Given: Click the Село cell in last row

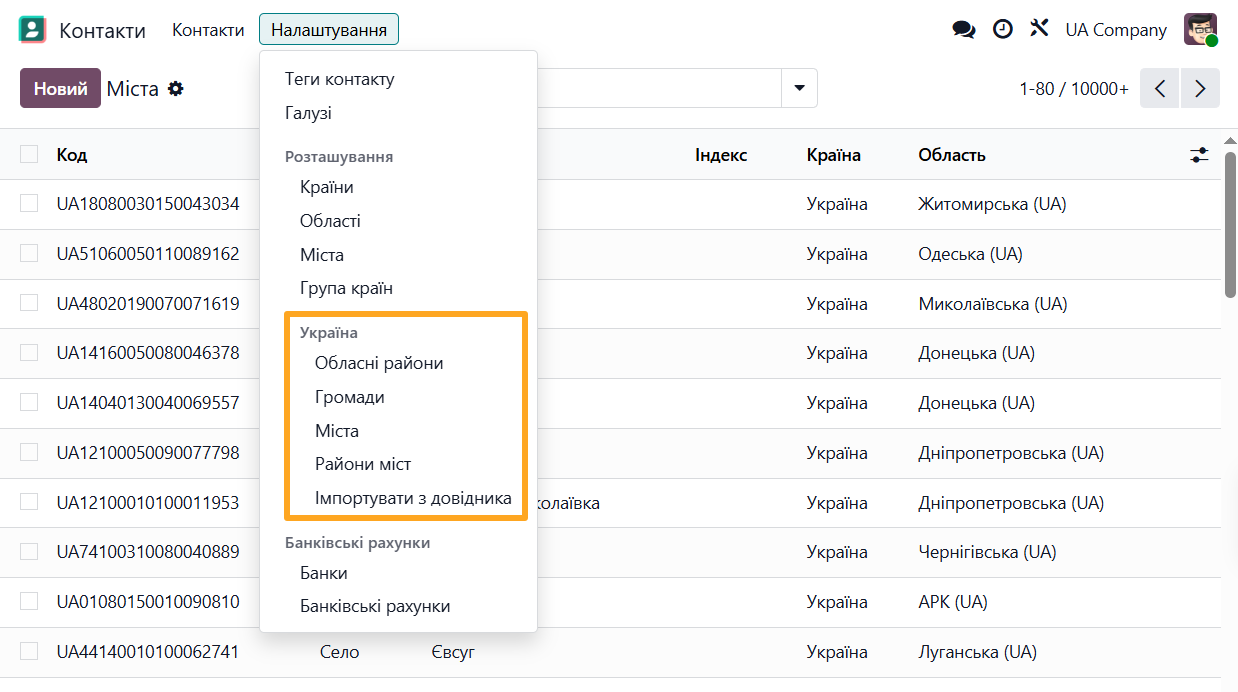Looking at the screenshot, I should point(340,652).
